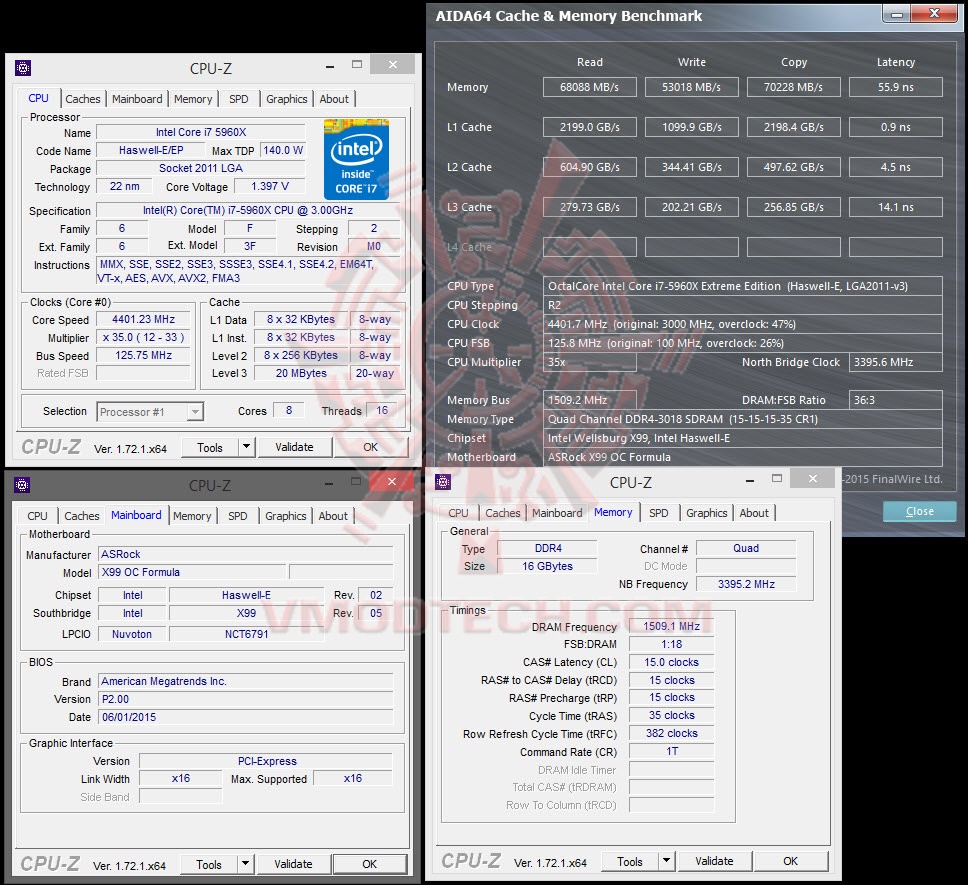Select Graphics tab in top CPU-Z window
This screenshot has width=968, height=885.
[286, 99]
